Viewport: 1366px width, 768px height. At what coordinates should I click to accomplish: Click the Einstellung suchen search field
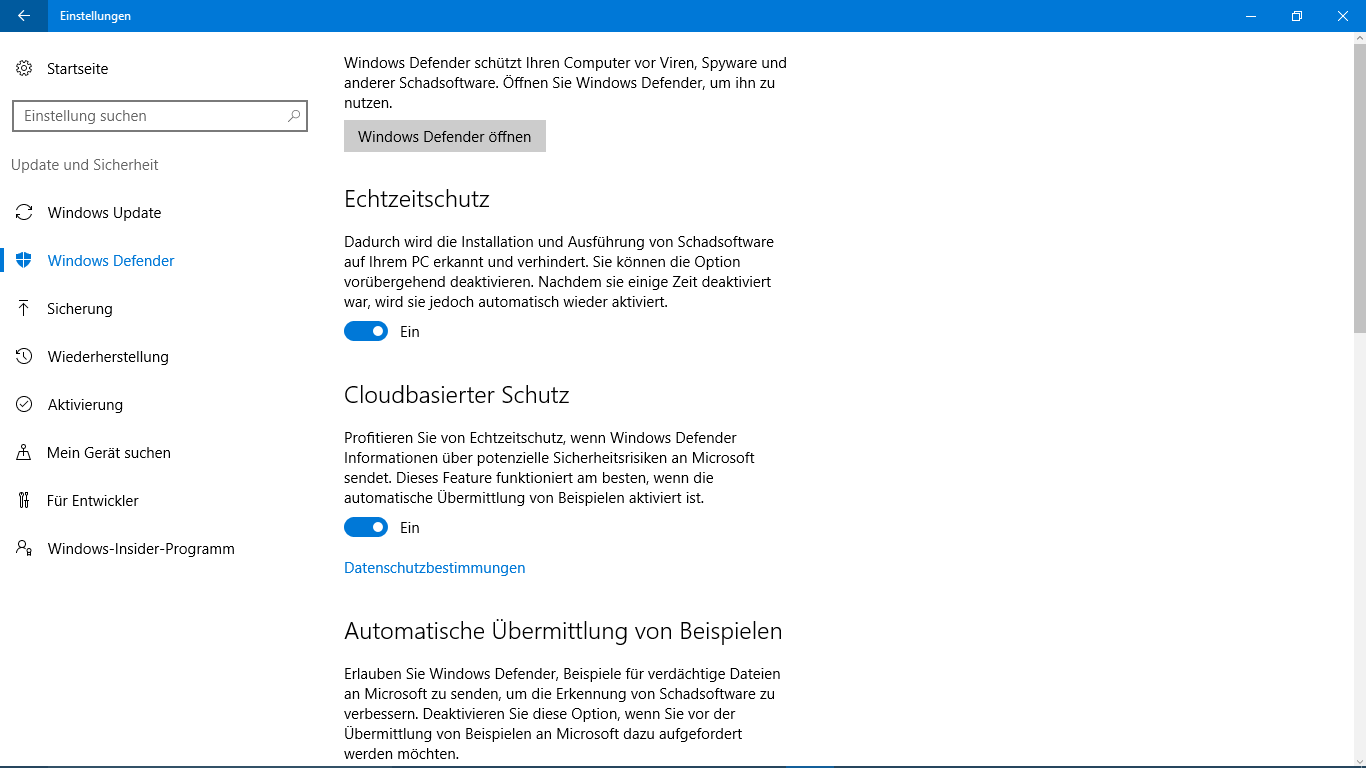click(160, 116)
